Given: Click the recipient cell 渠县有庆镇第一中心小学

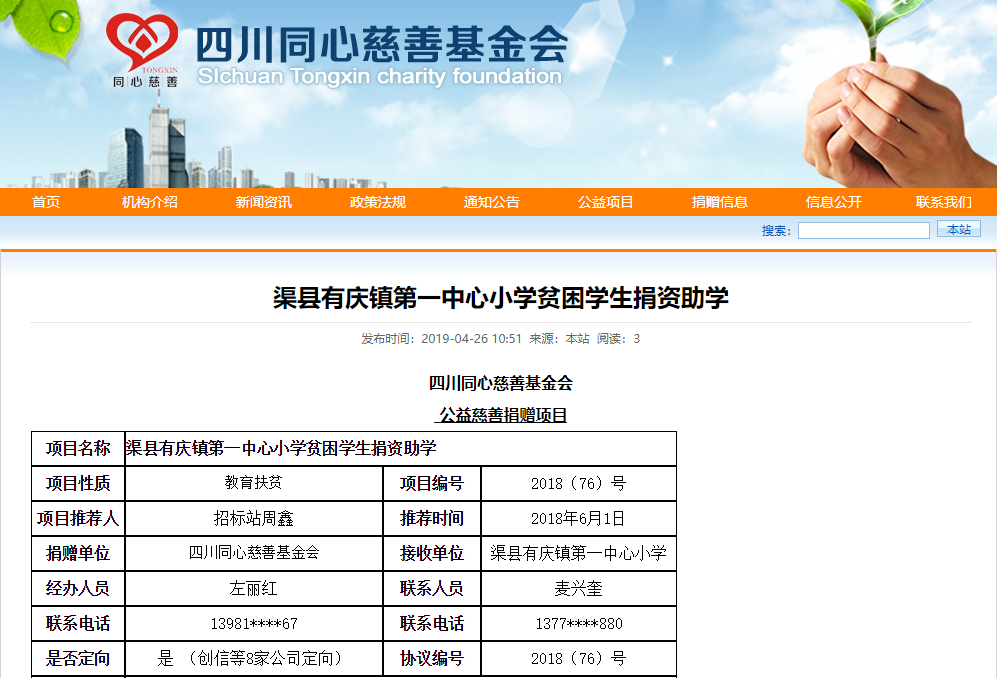Looking at the screenshot, I should click(x=578, y=553).
